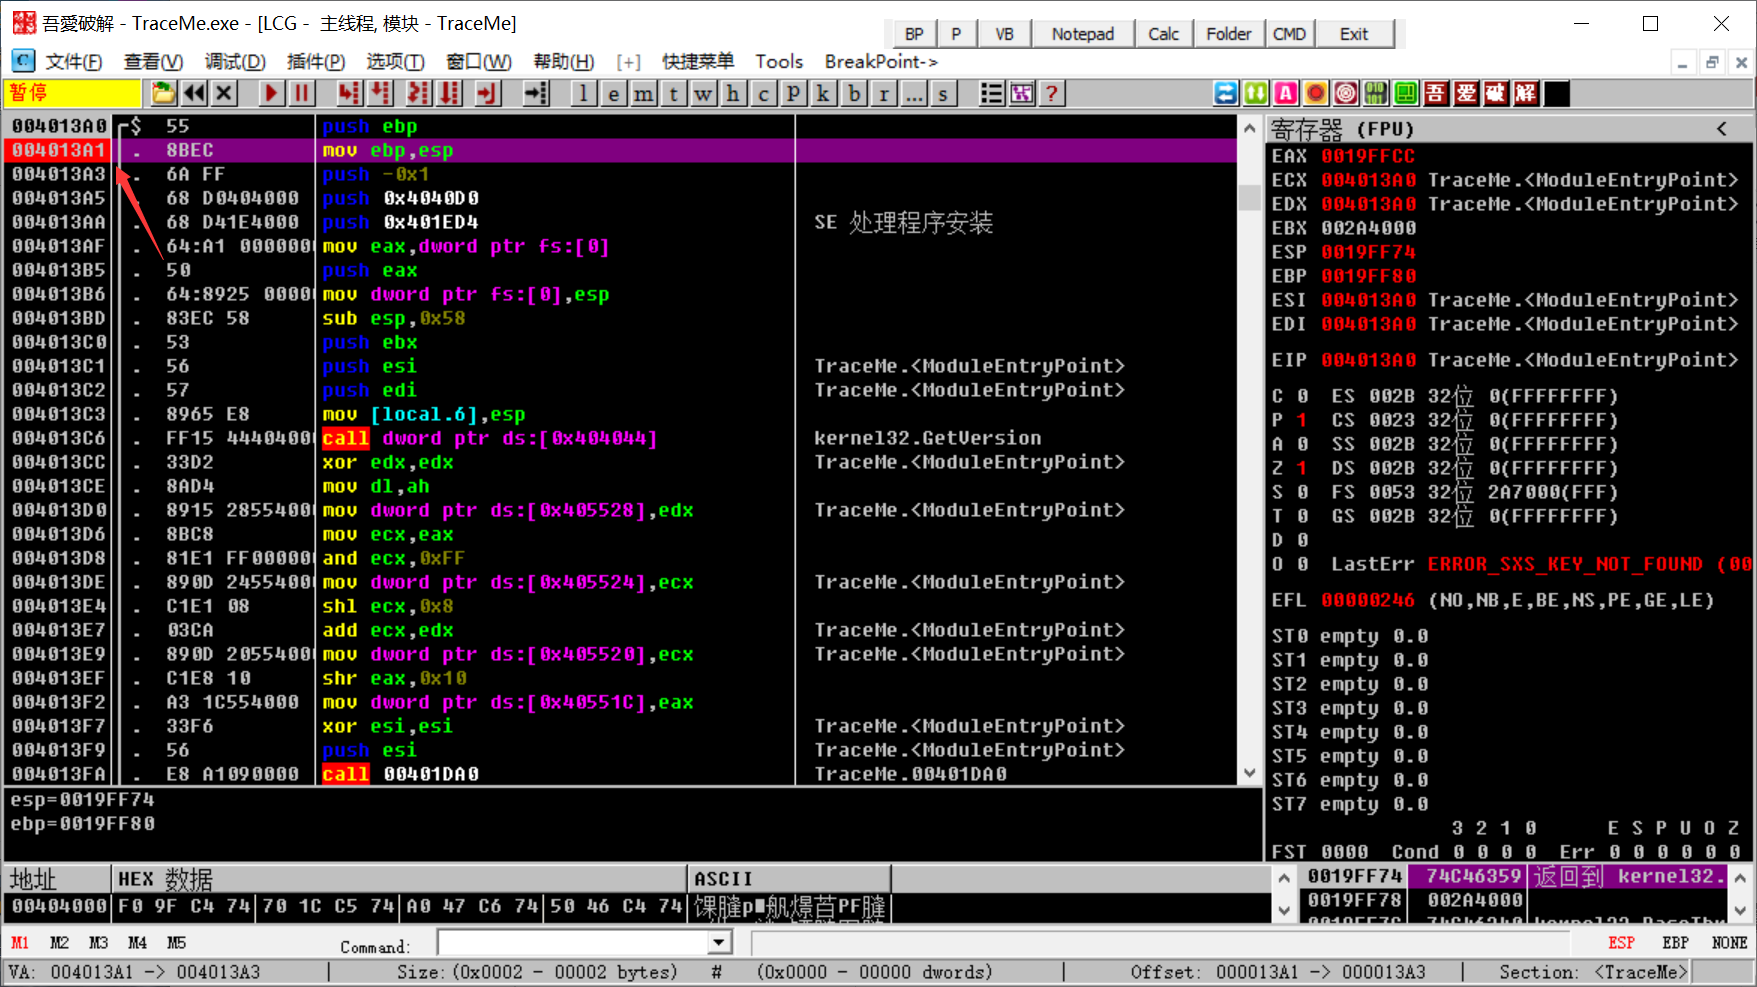Click the Trace Into toolbar icon
1757x987 pixels.
coord(418,94)
